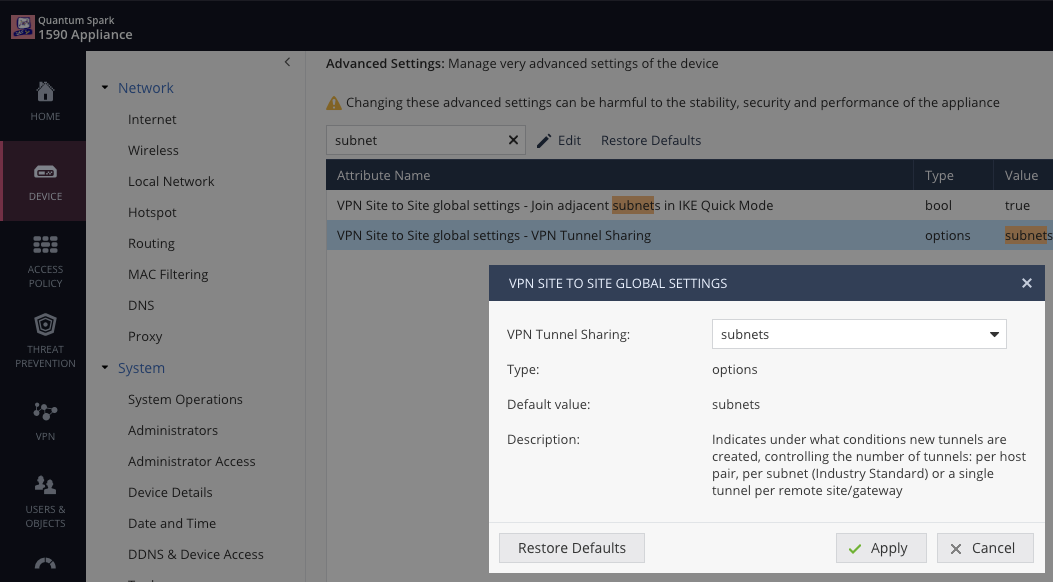Viewport: 1053px width, 582px height.
Task: Select the Device sidebar icon
Action: (x=44, y=181)
